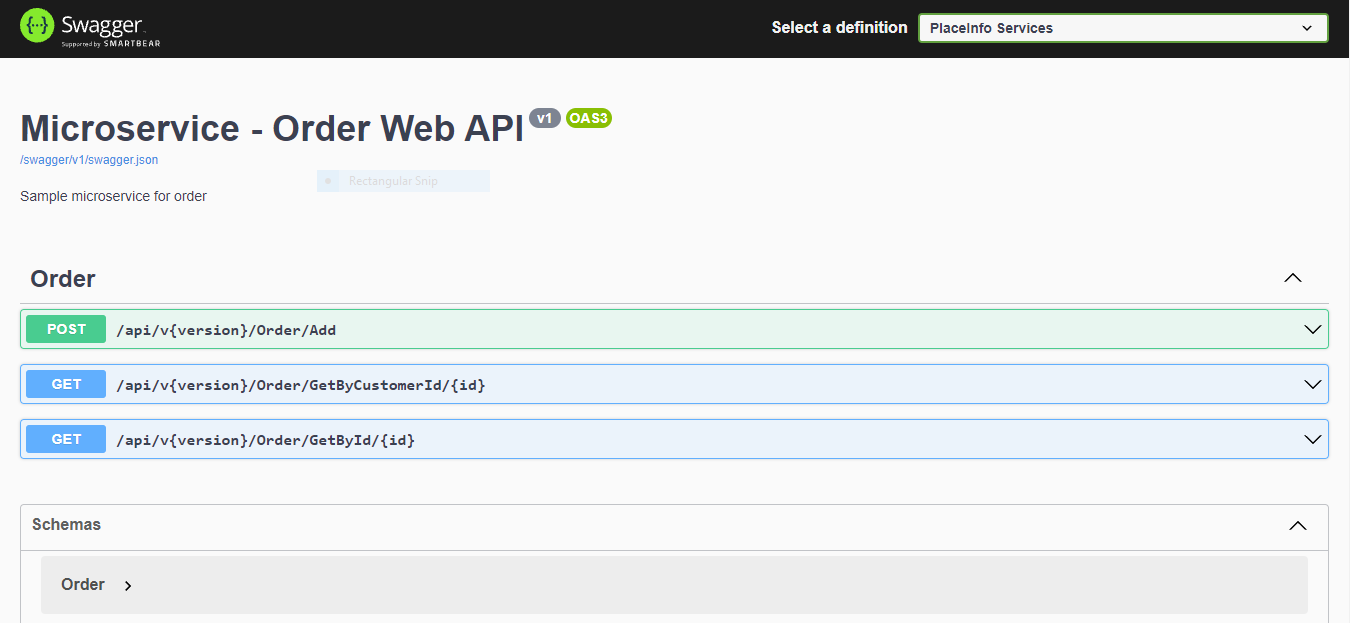1350x623 pixels.
Task: Click the POST method badge for Order/Add
Action: pos(66,329)
